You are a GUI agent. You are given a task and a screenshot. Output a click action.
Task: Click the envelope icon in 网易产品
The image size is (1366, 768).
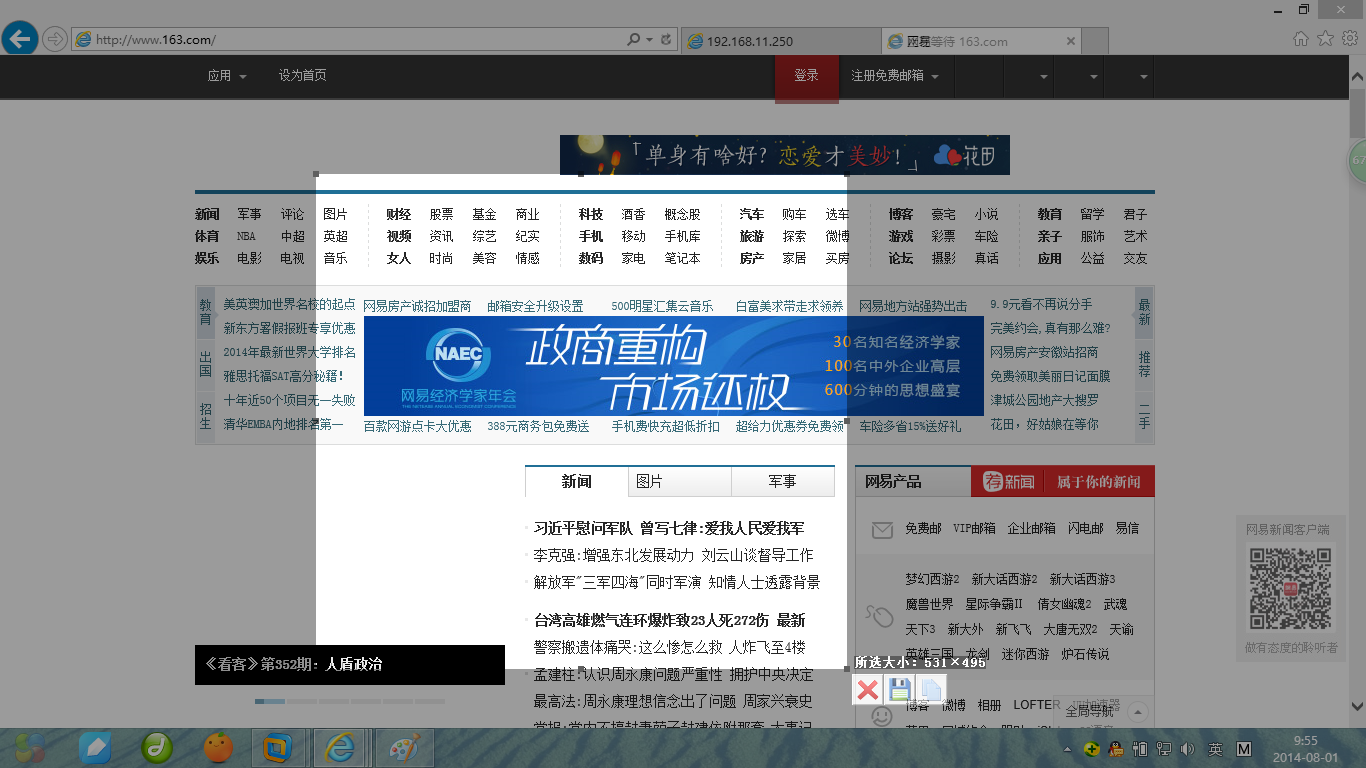(x=881, y=530)
